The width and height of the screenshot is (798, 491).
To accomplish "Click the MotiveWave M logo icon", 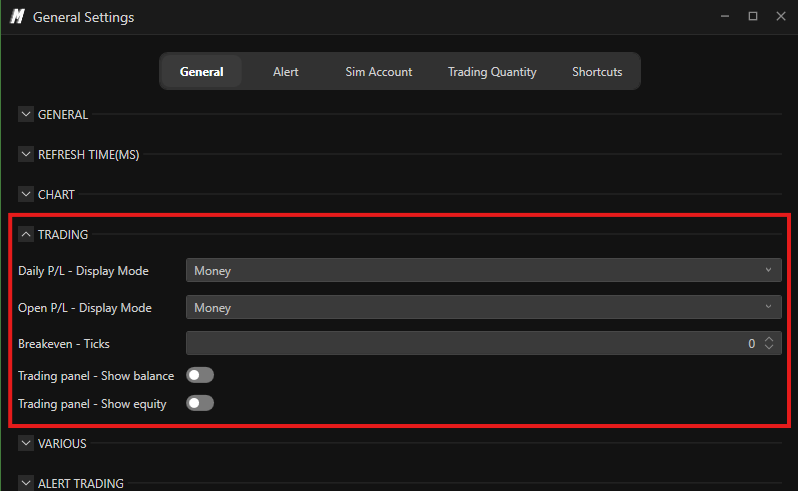I will point(17,17).
